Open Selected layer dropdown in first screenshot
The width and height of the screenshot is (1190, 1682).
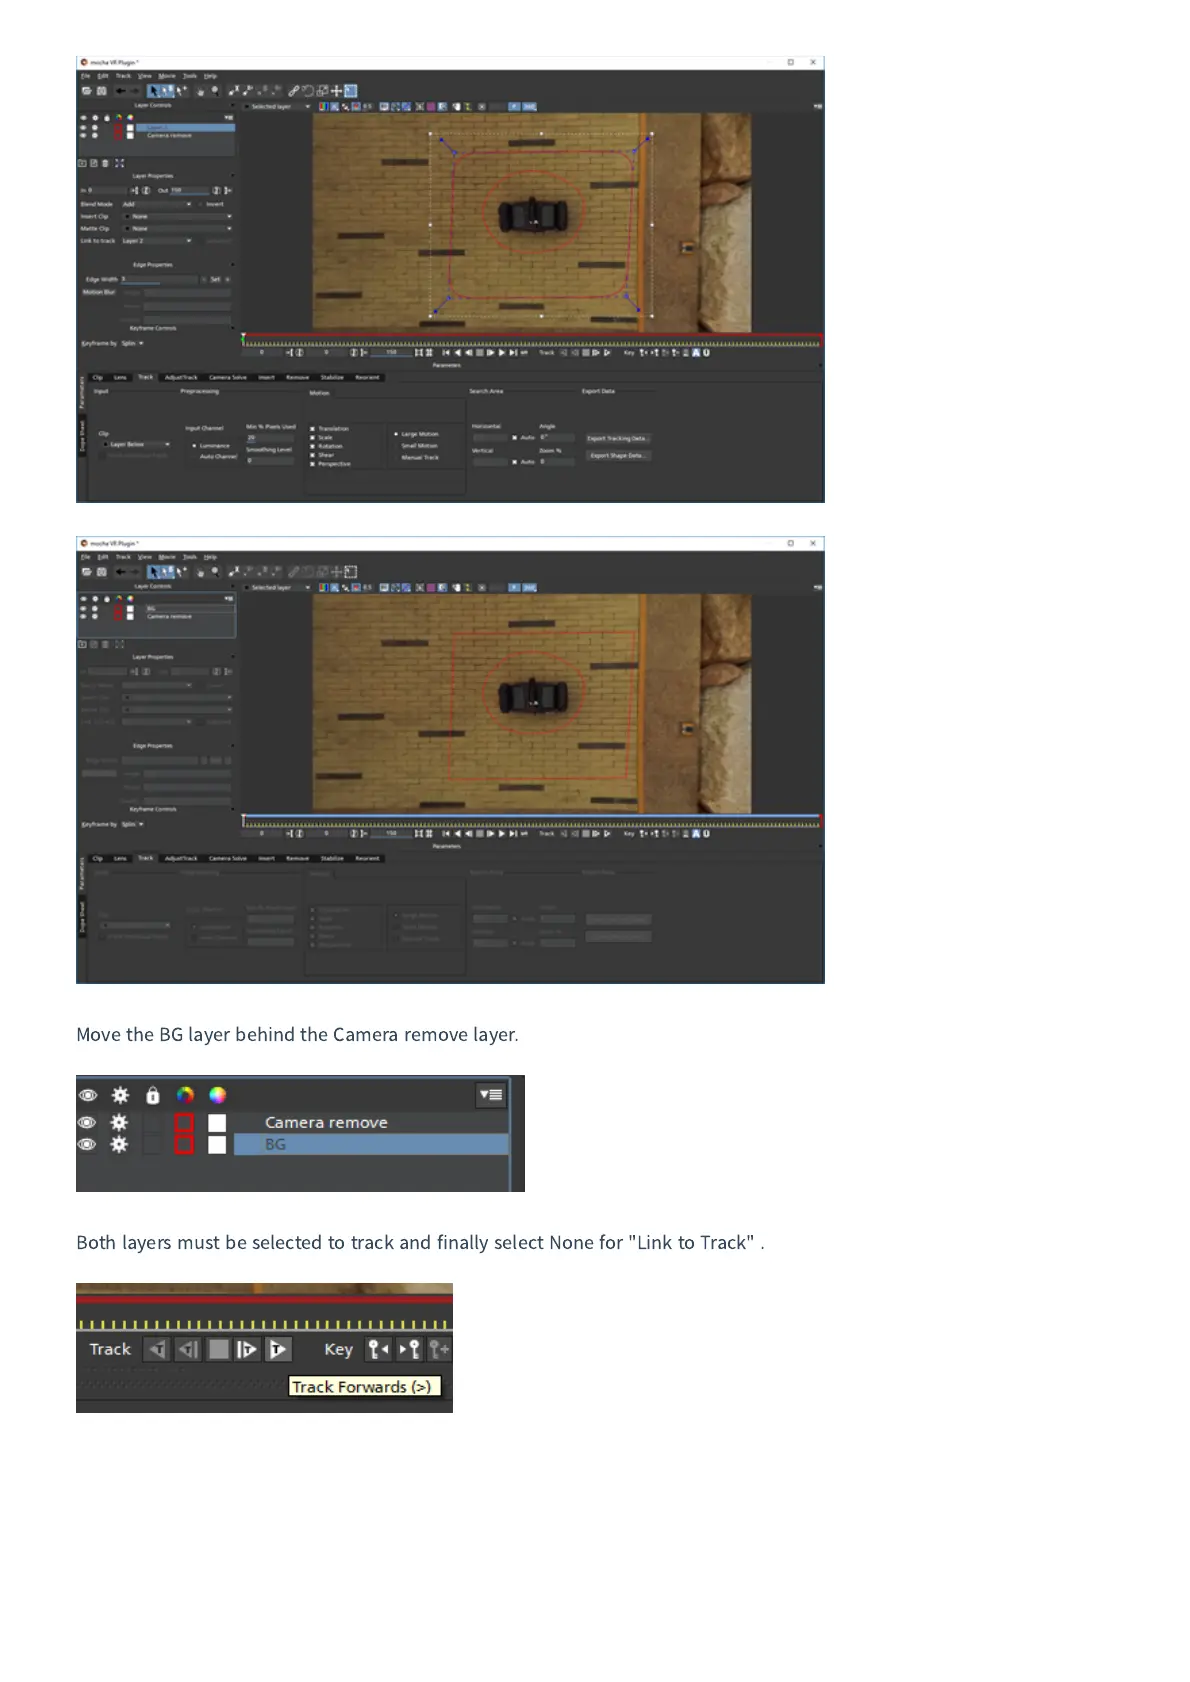[x=278, y=106]
